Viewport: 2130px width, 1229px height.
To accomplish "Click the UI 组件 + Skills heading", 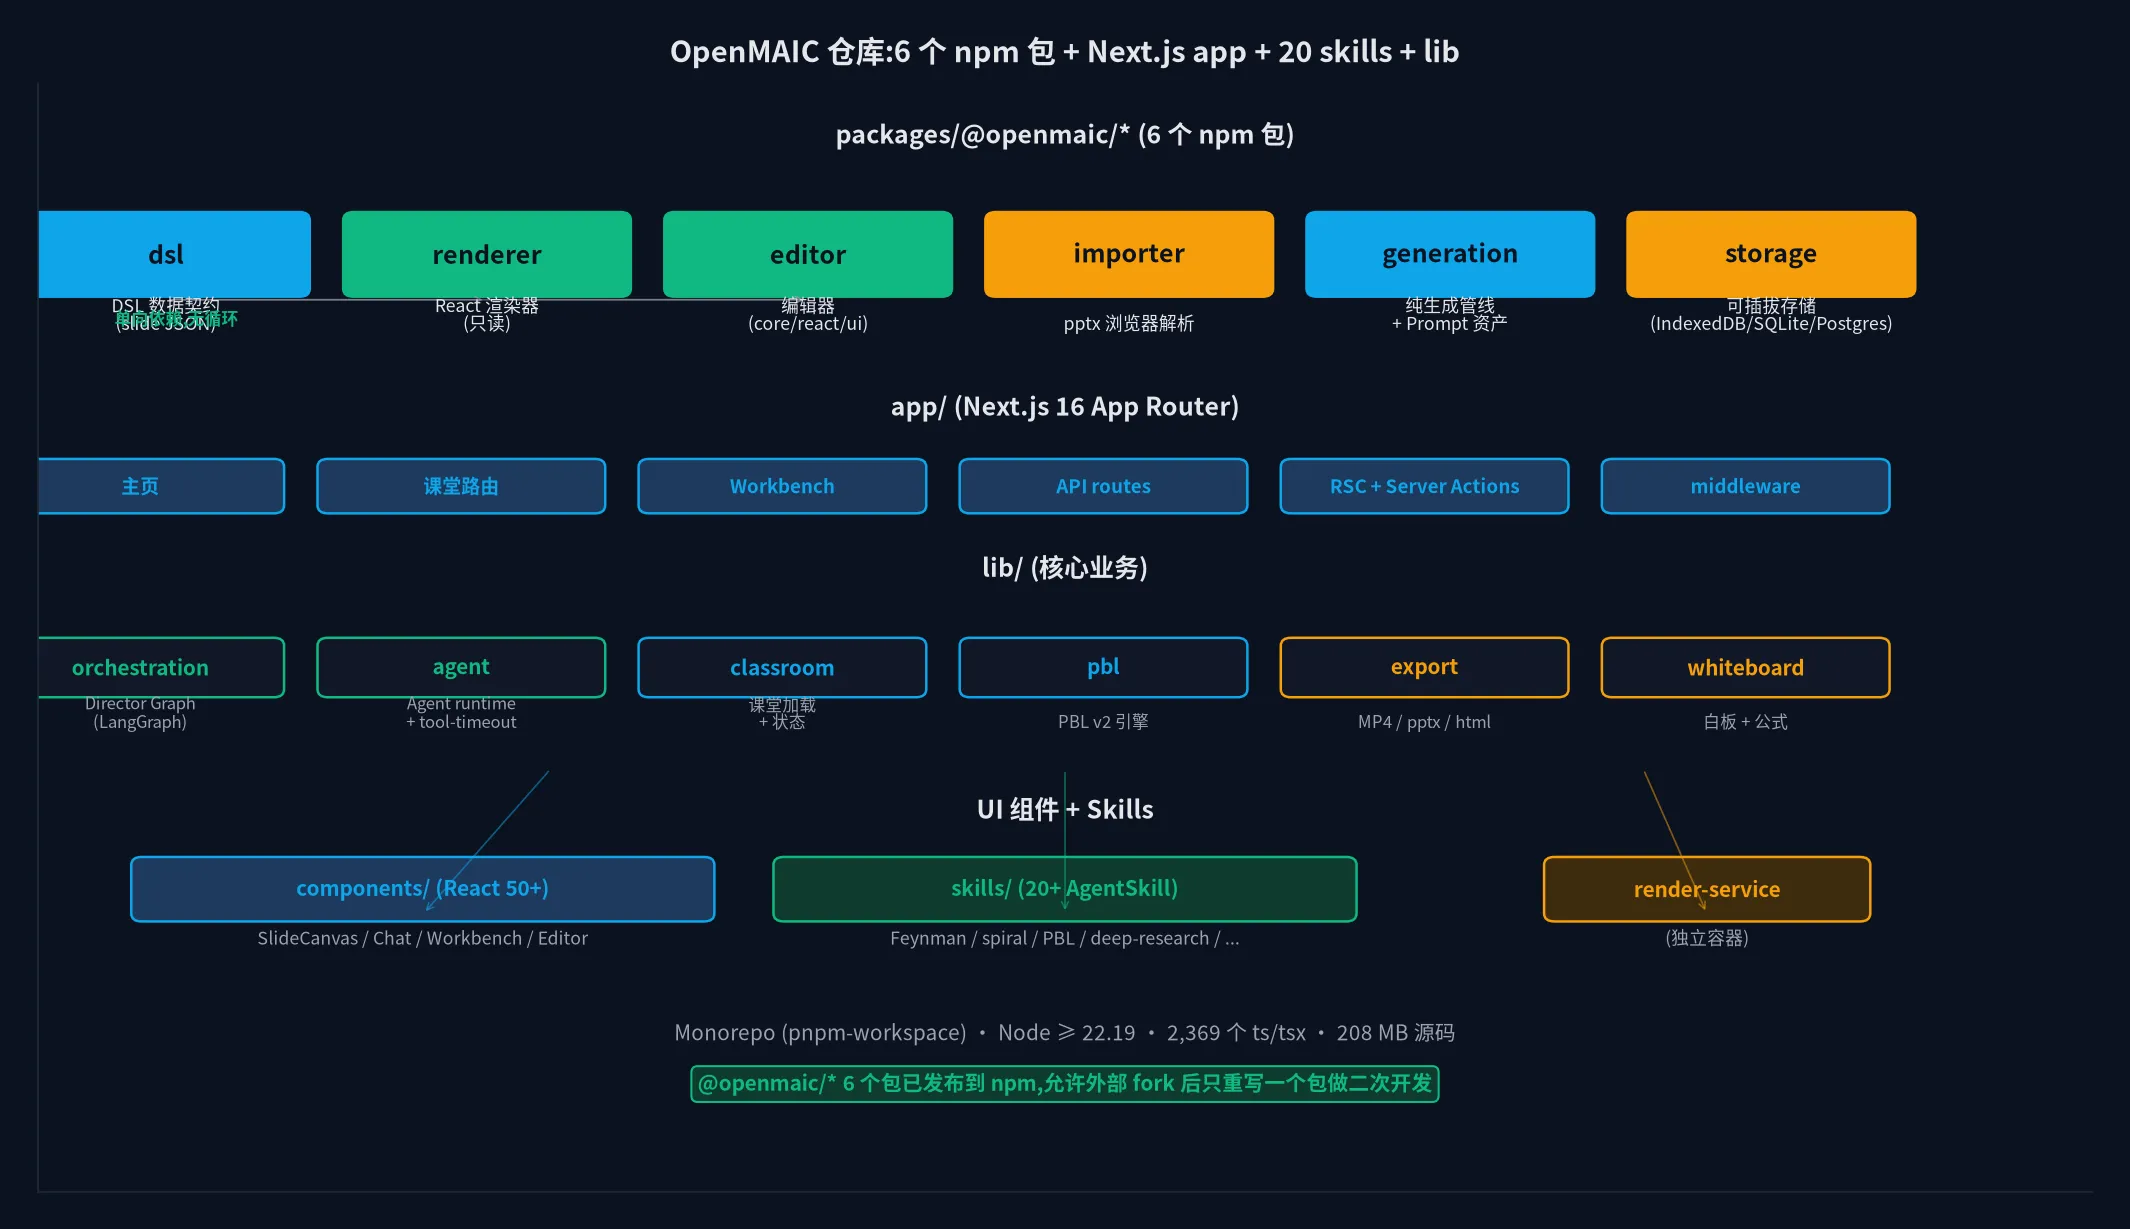I will tap(1064, 809).
